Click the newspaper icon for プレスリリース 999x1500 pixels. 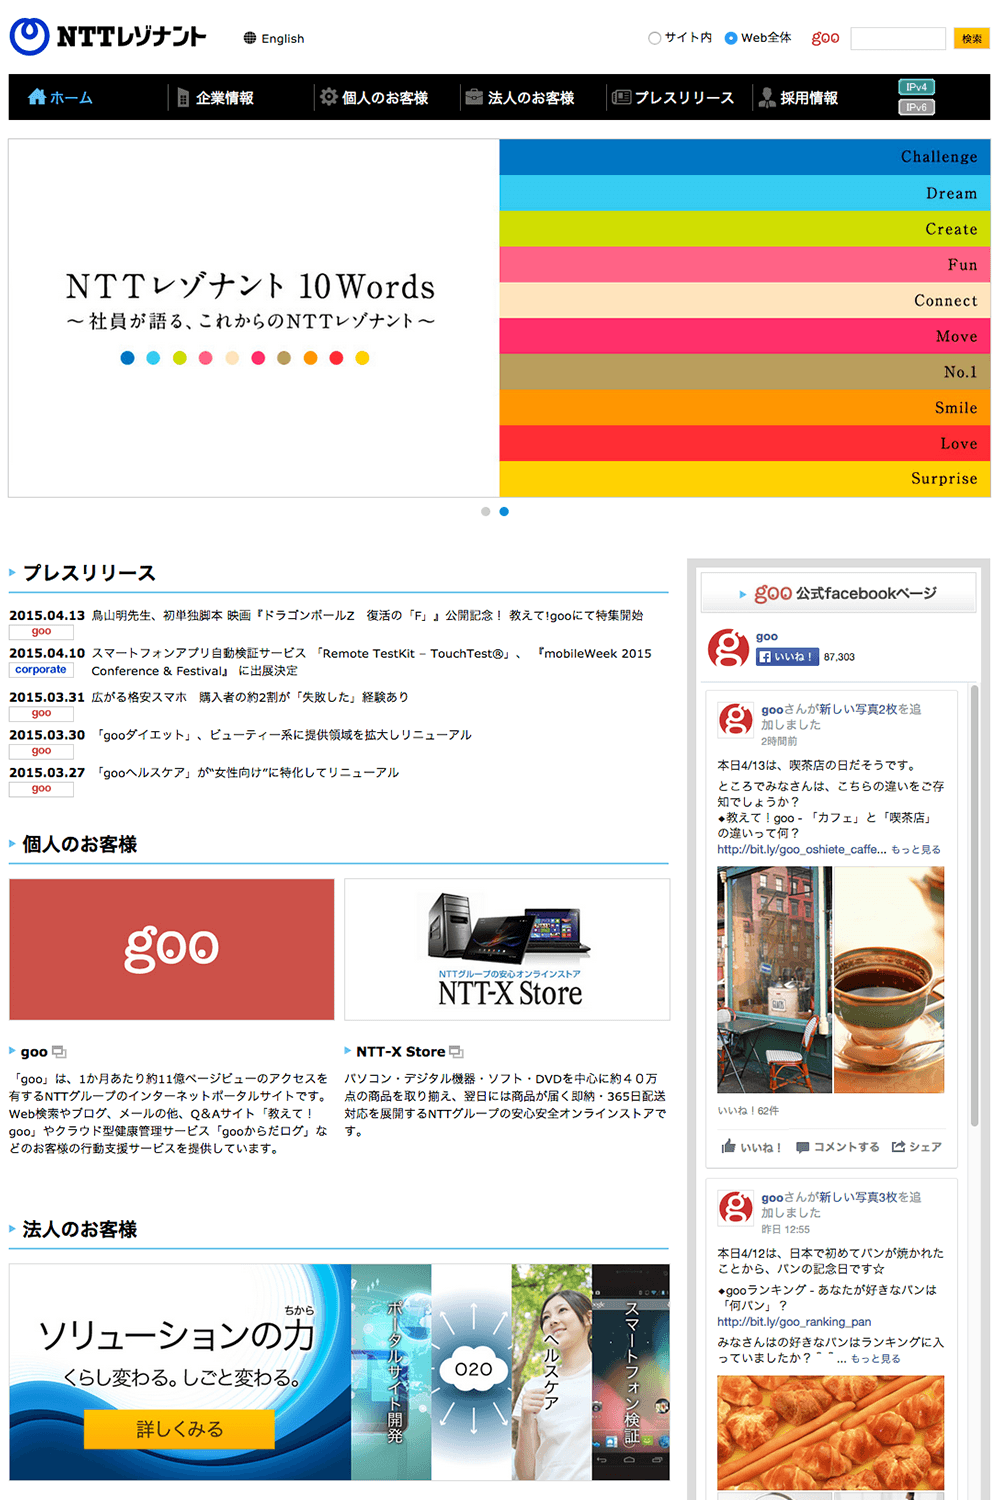coord(621,97)
